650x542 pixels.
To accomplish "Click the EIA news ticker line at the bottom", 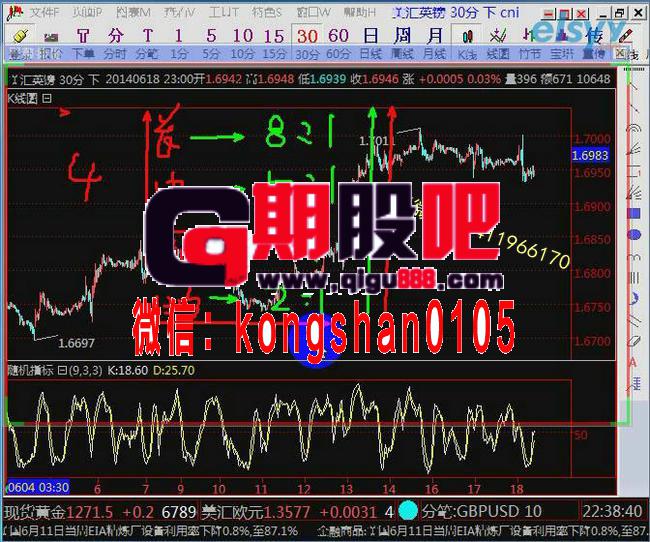I will tap(325, 531).
